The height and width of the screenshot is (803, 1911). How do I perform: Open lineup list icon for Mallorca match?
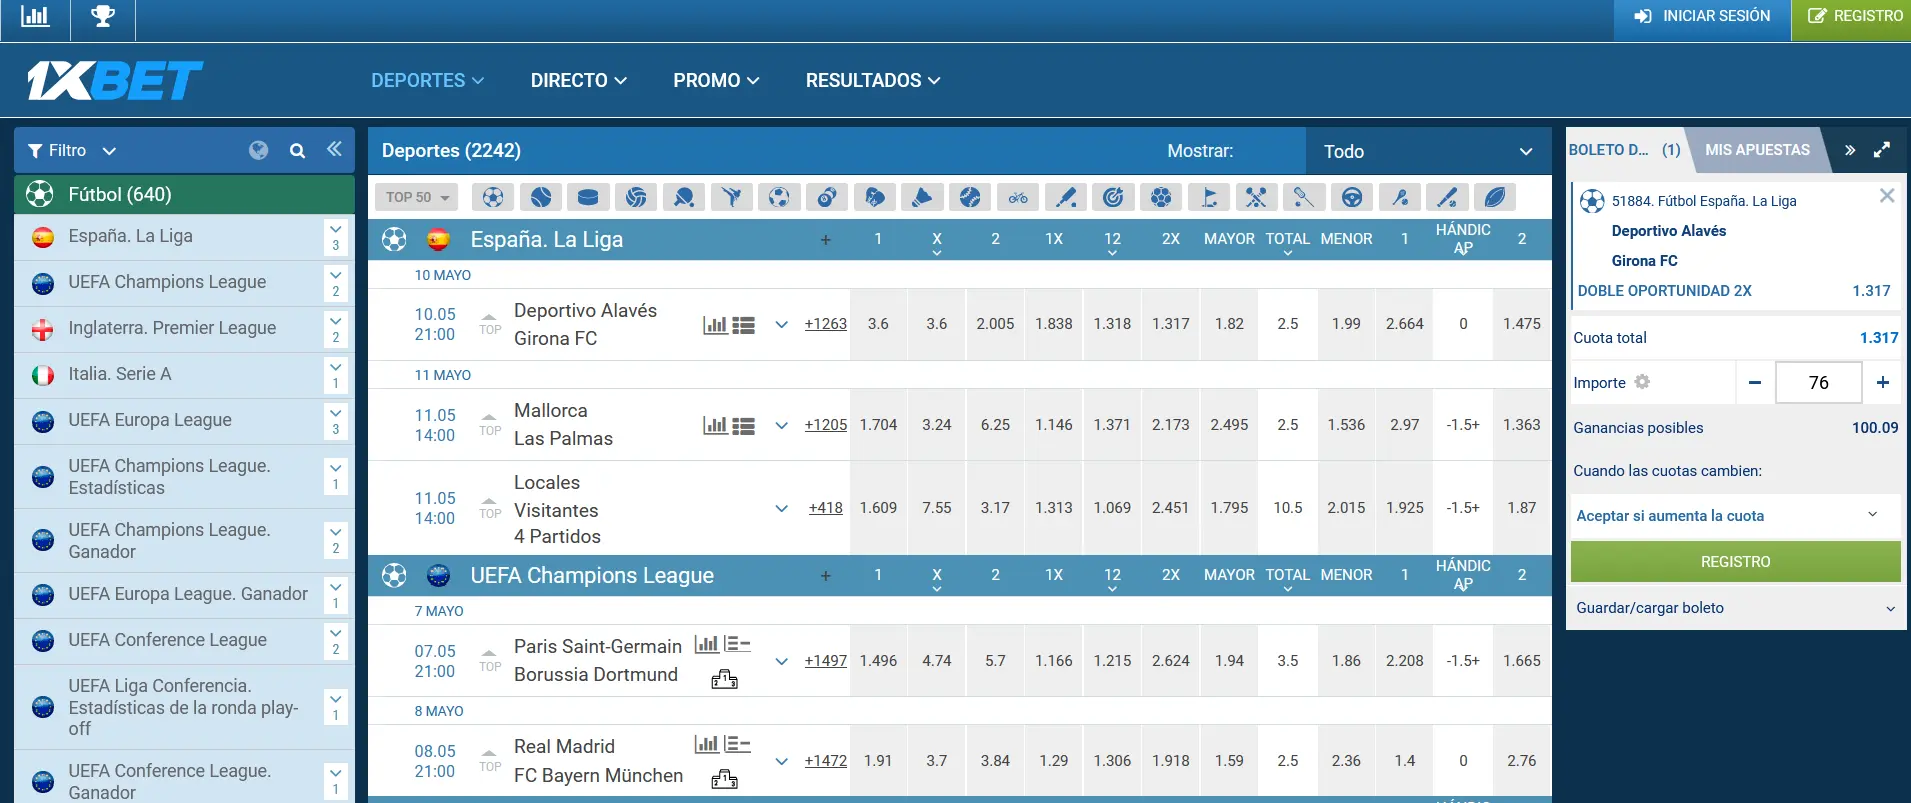tap(743, 426)
